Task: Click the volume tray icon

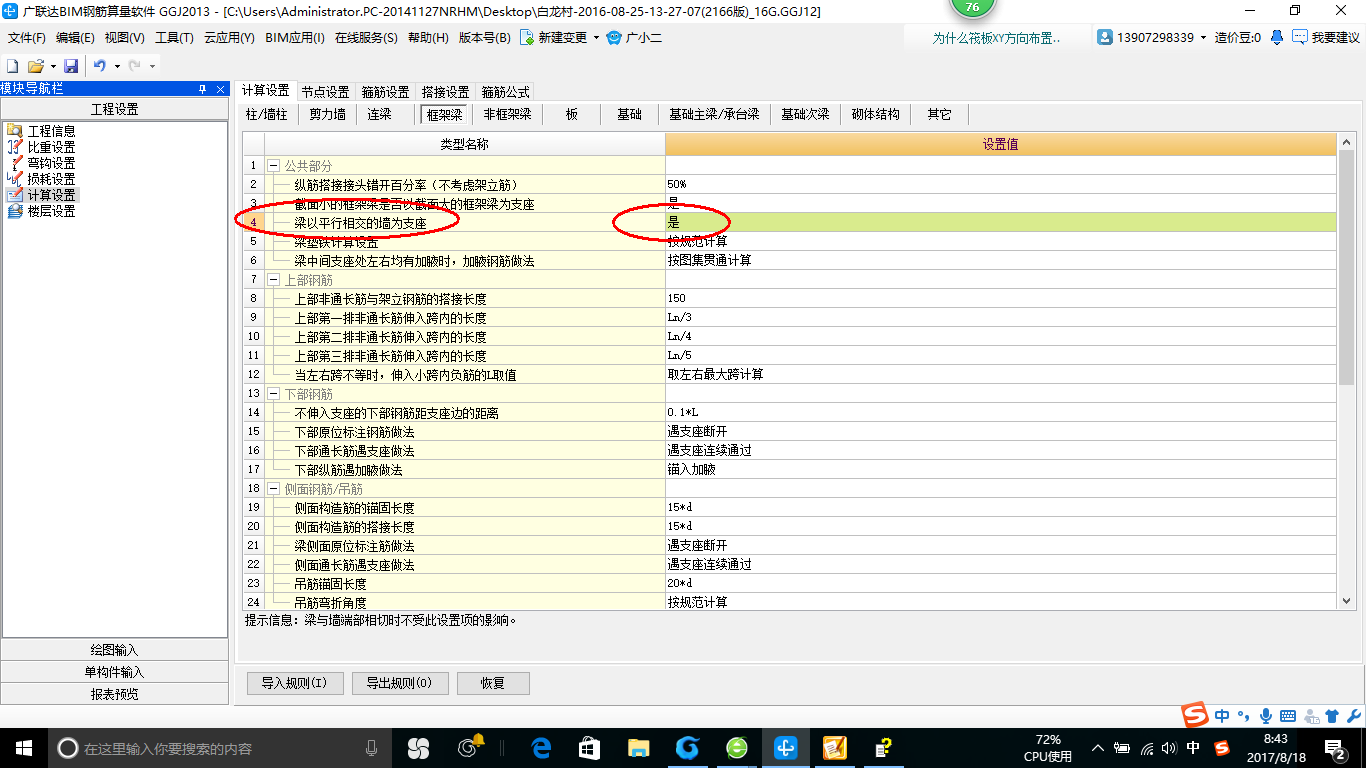Action: (1170, 748)
